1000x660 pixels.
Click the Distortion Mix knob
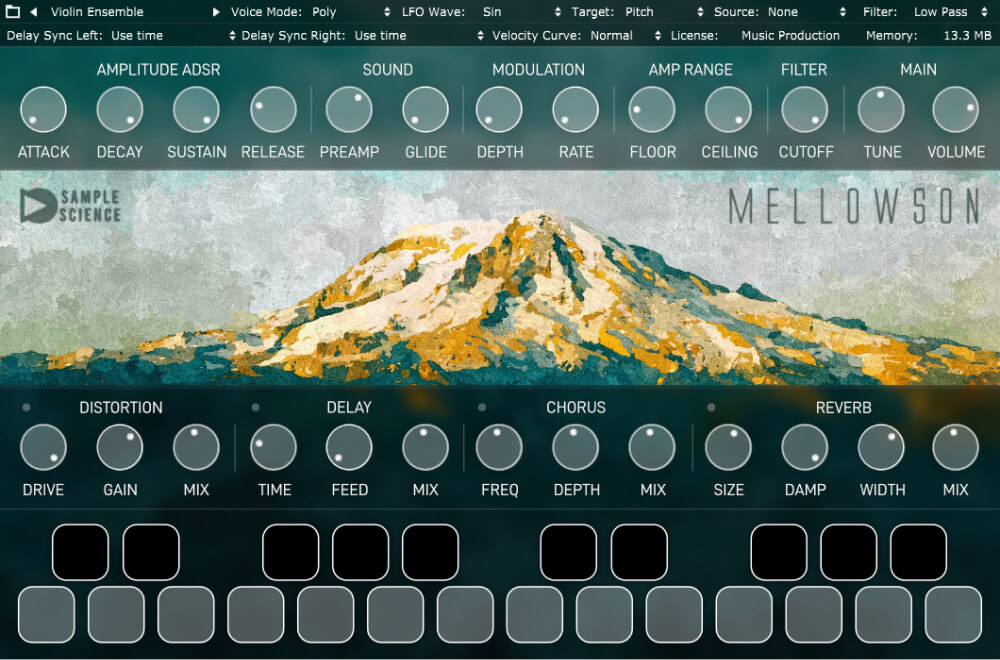196,448
